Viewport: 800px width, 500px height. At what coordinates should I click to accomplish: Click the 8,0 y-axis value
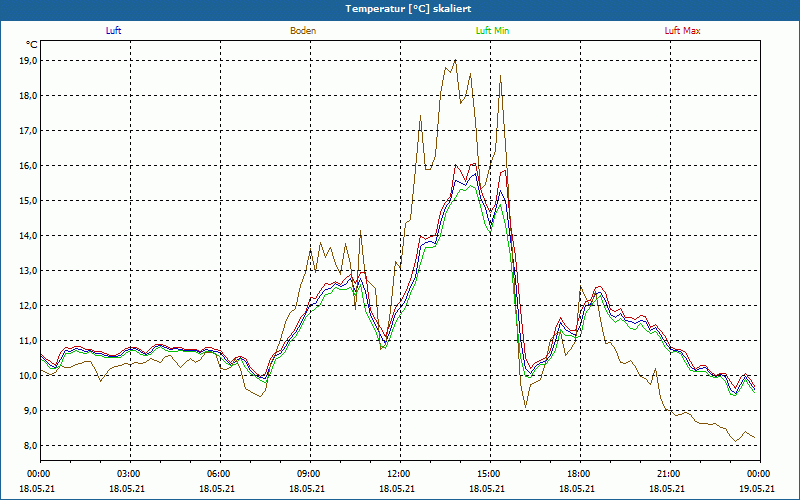pyautogui.click(x=31, y=446)
